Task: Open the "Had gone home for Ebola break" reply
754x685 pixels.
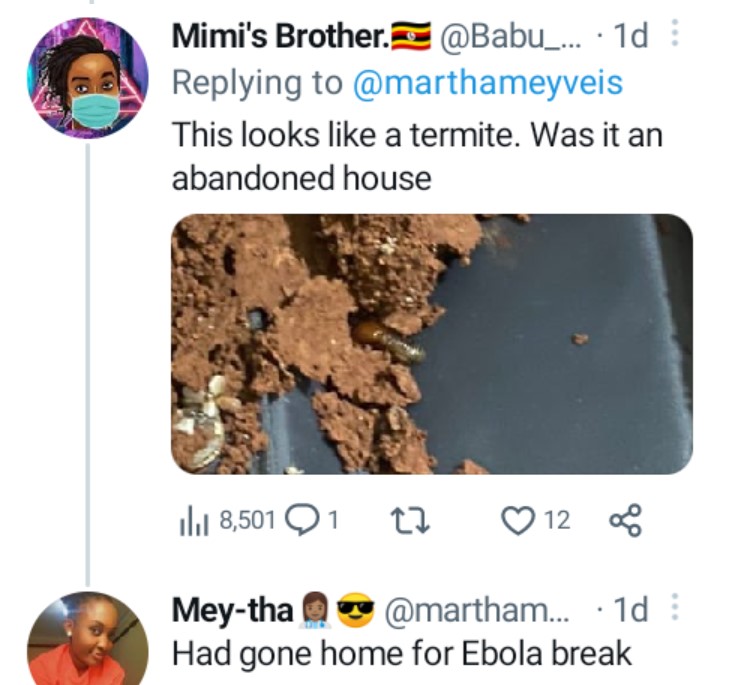Action: [x=401, y=654]
